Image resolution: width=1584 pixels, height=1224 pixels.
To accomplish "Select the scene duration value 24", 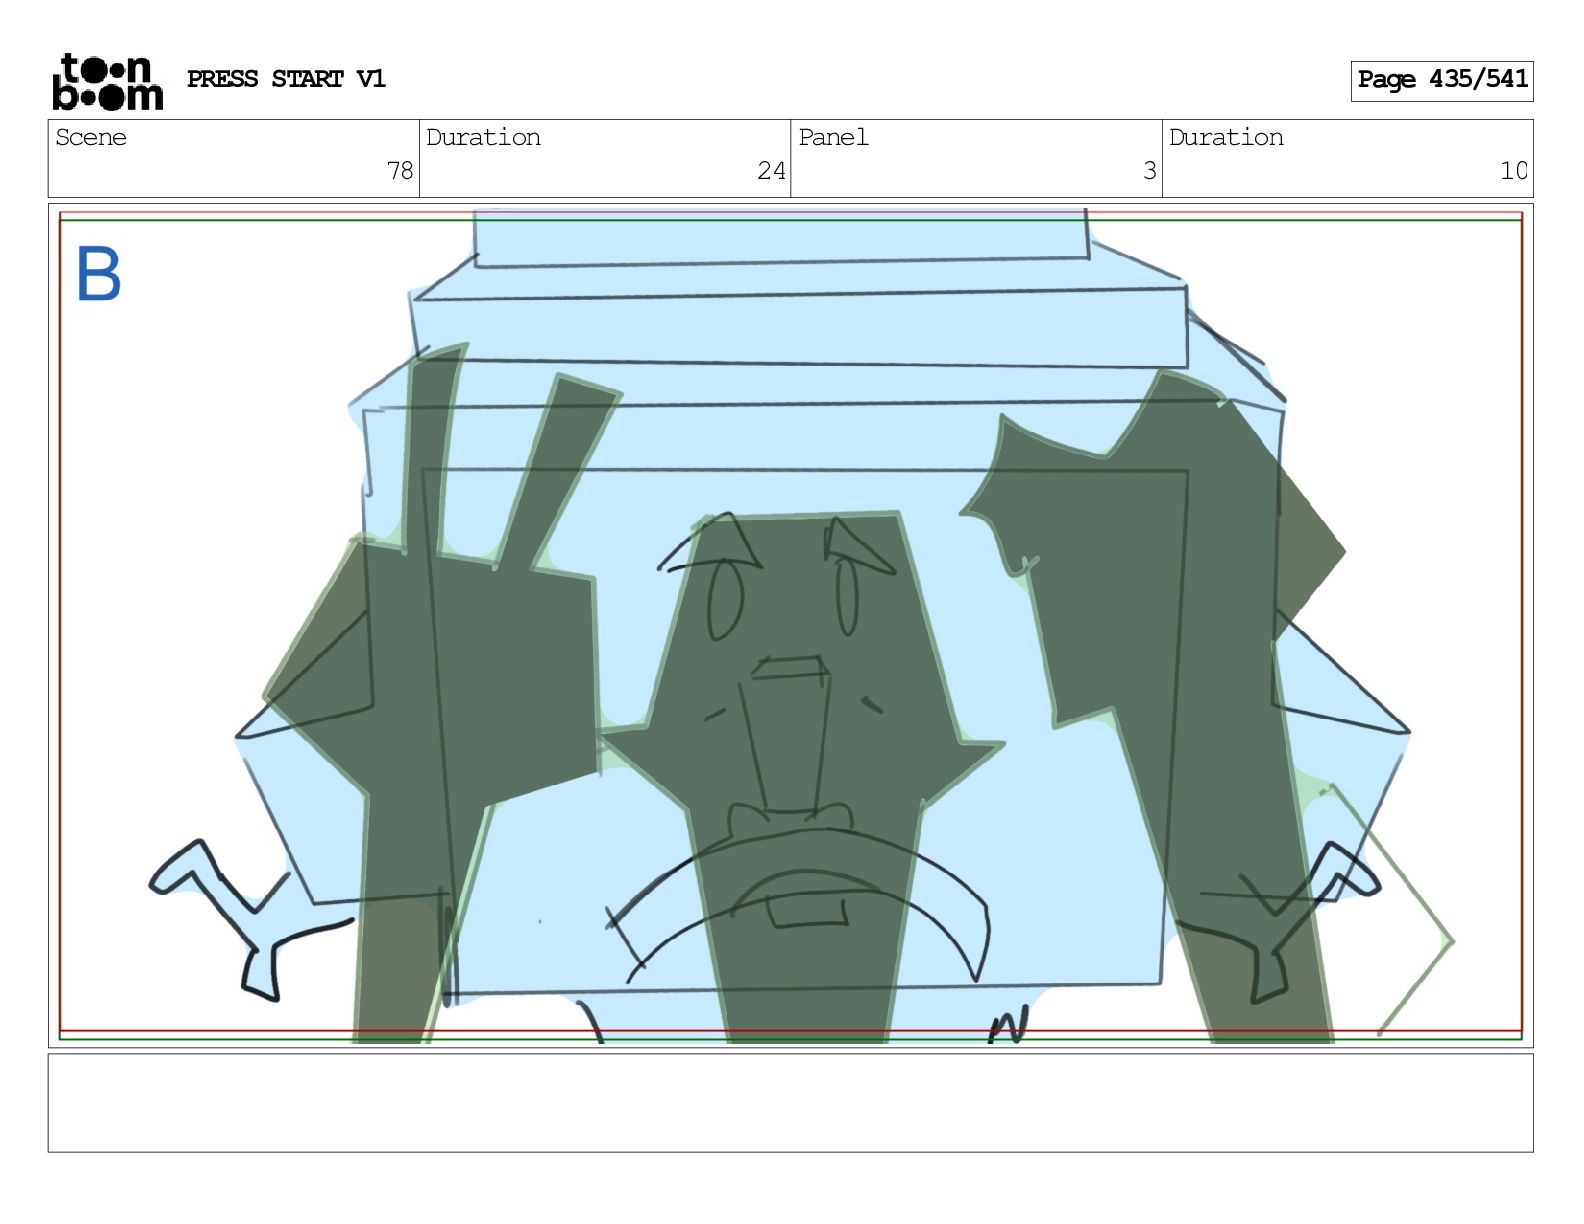I will [x=771, y=171].
